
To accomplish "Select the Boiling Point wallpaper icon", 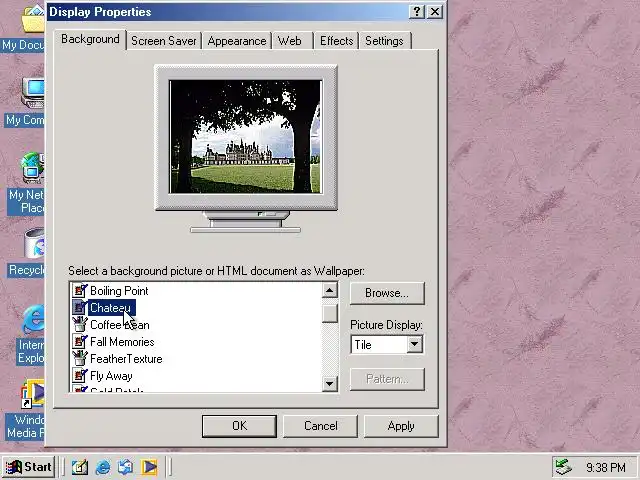I will click(x=80, y=291).
